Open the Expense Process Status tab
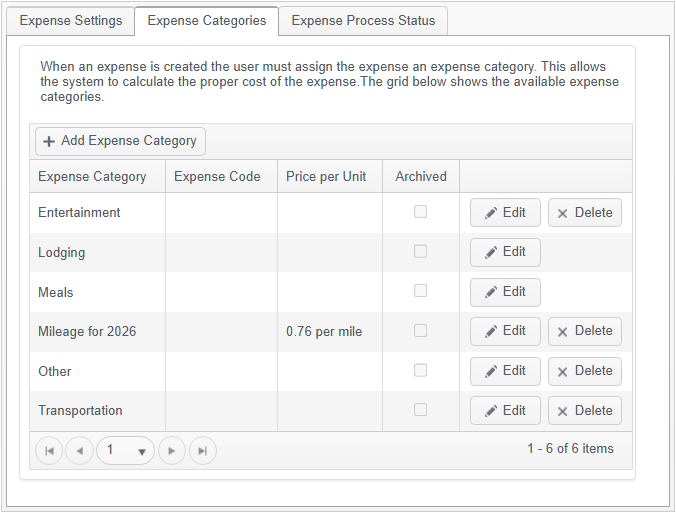 [363, 21]
